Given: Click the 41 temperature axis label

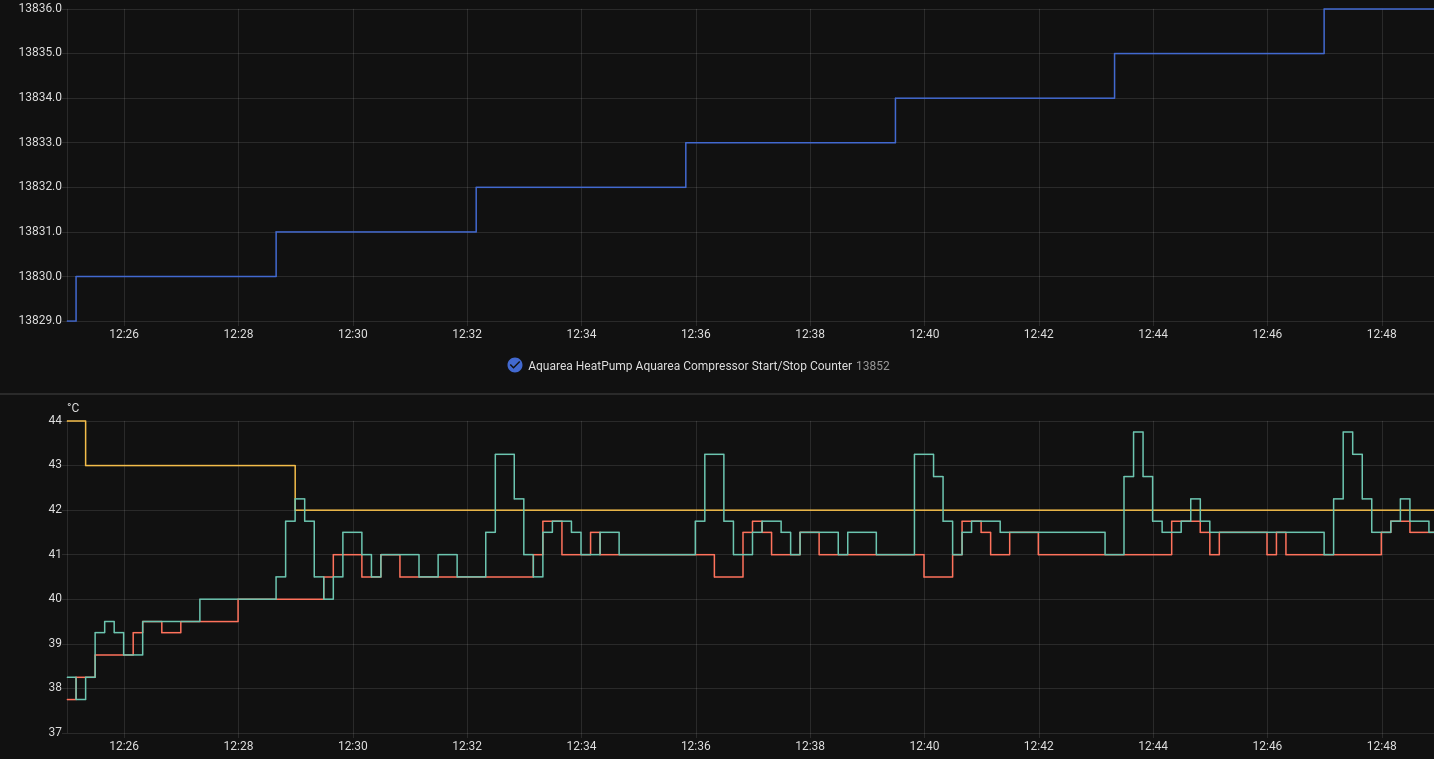Looking at the screenshot, I should 55,554.
